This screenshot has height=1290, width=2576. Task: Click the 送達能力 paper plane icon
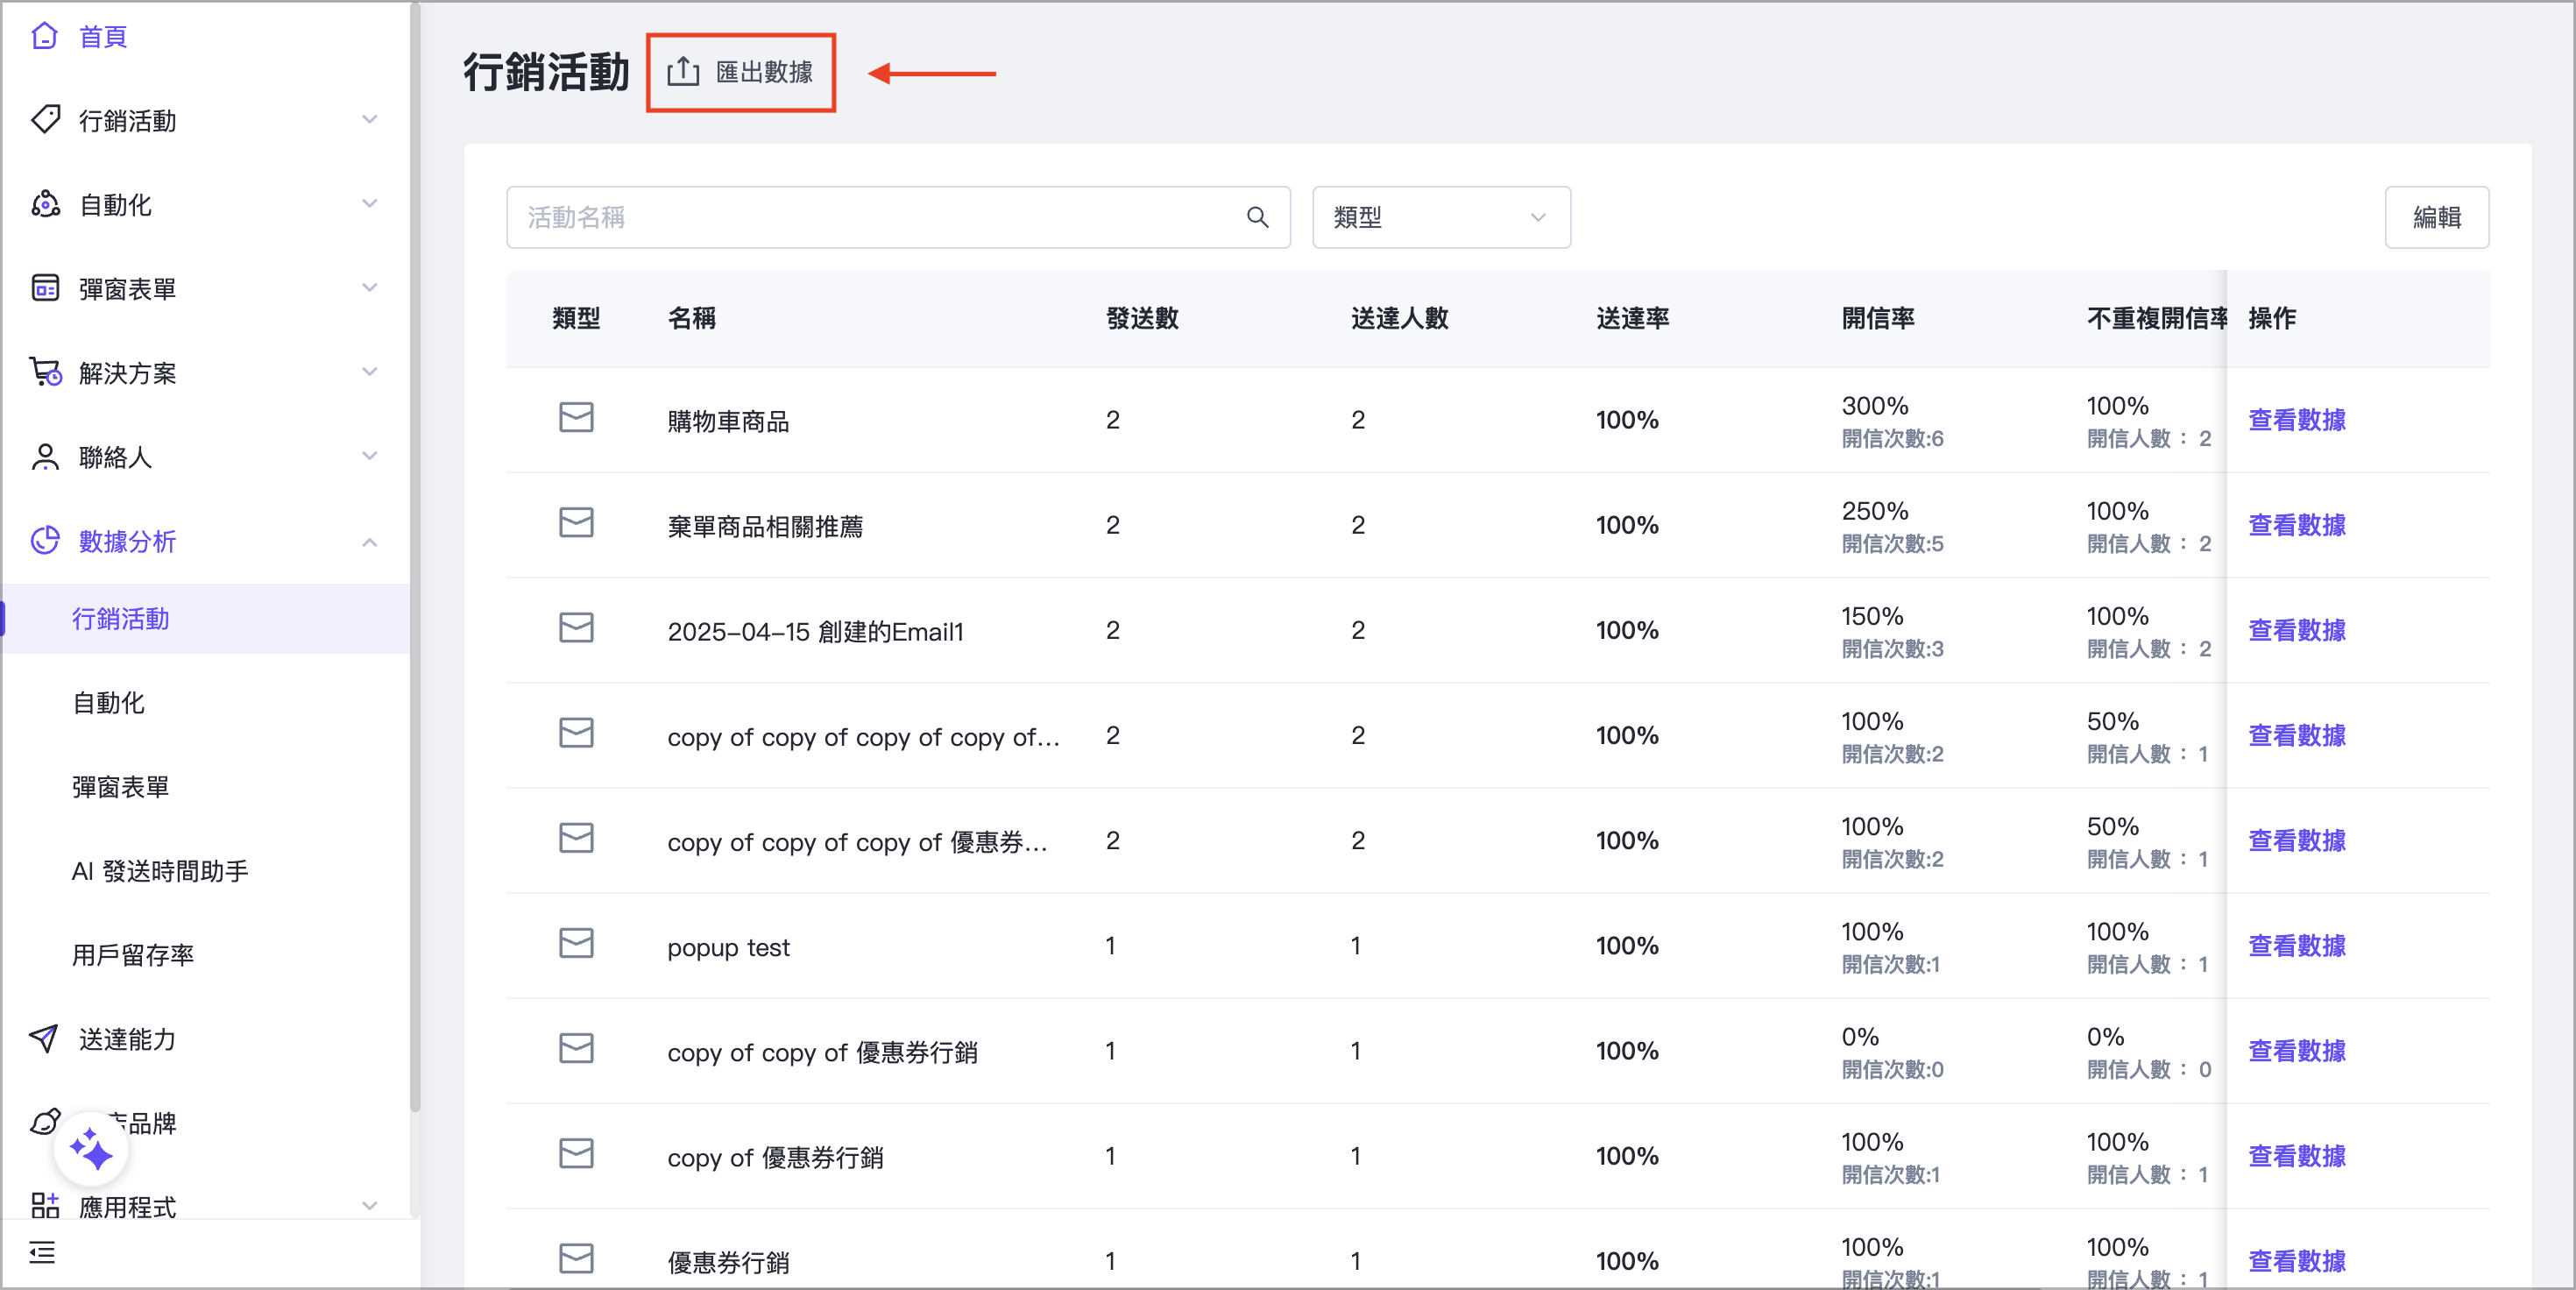point(44,1039)
